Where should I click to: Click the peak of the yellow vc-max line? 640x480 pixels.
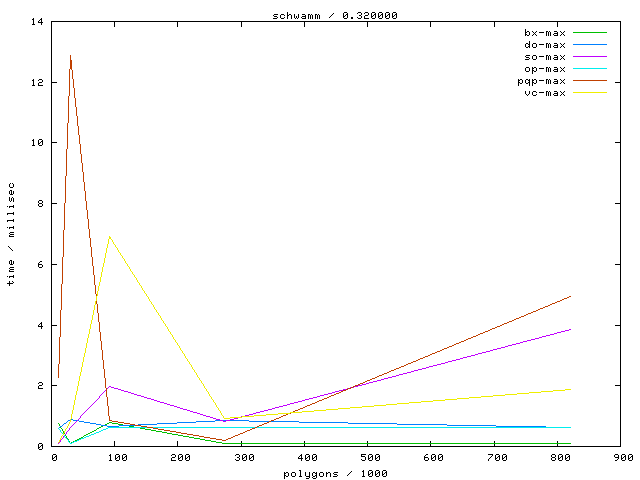click(x=109, y=237)
